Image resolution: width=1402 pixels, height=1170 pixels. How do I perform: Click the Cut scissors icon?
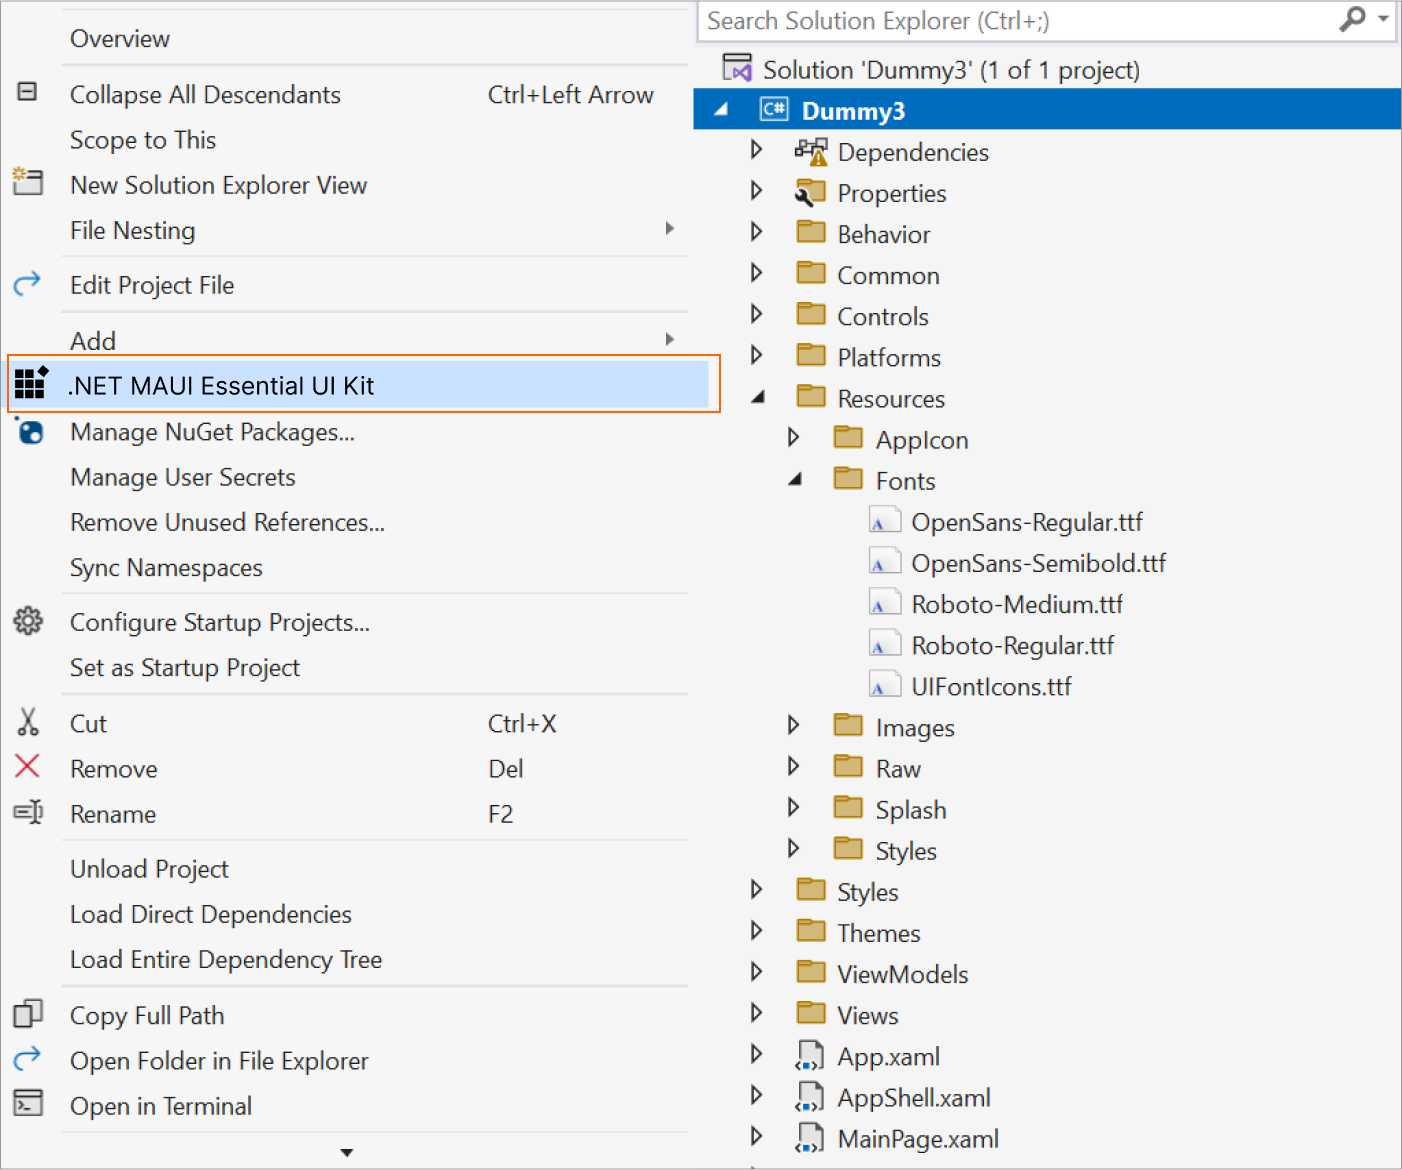click(x=28, y=722)
